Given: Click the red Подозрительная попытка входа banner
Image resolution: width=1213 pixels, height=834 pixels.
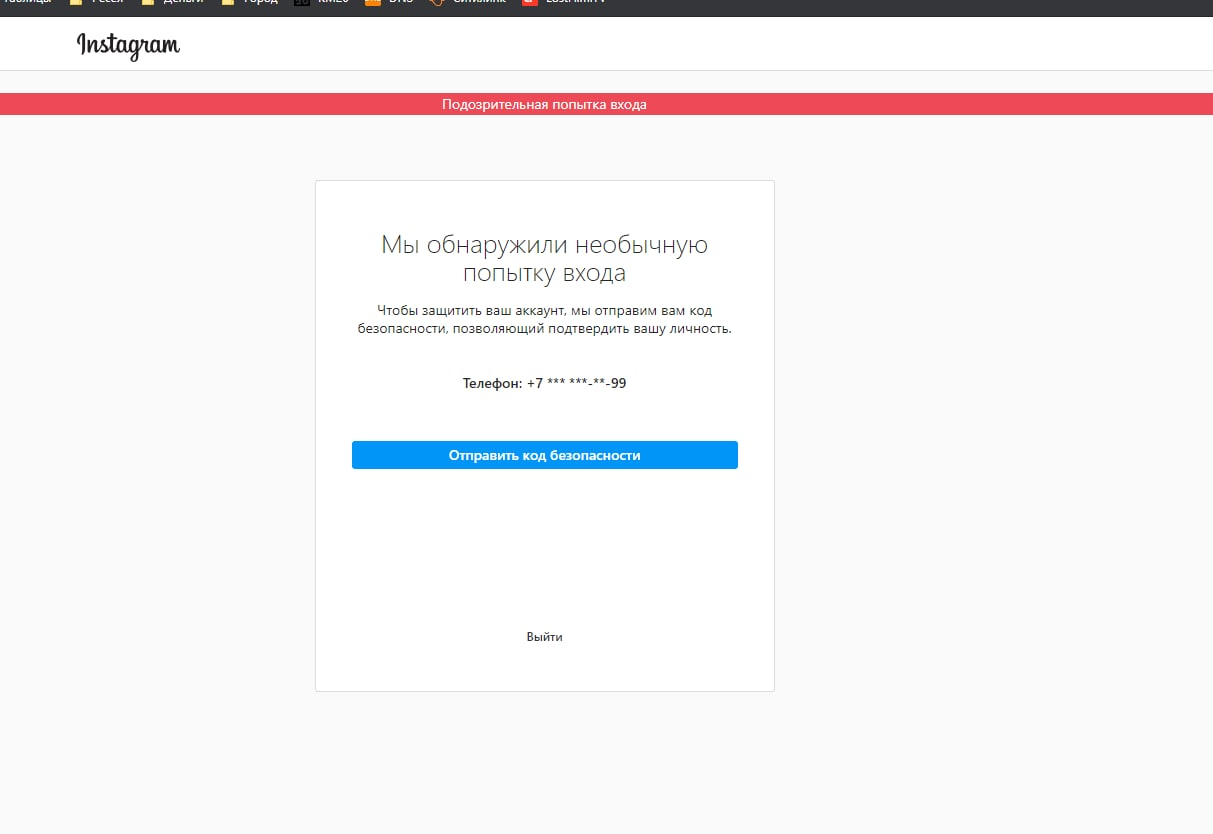Looking at the screenshot, I should tap(606, 104).
